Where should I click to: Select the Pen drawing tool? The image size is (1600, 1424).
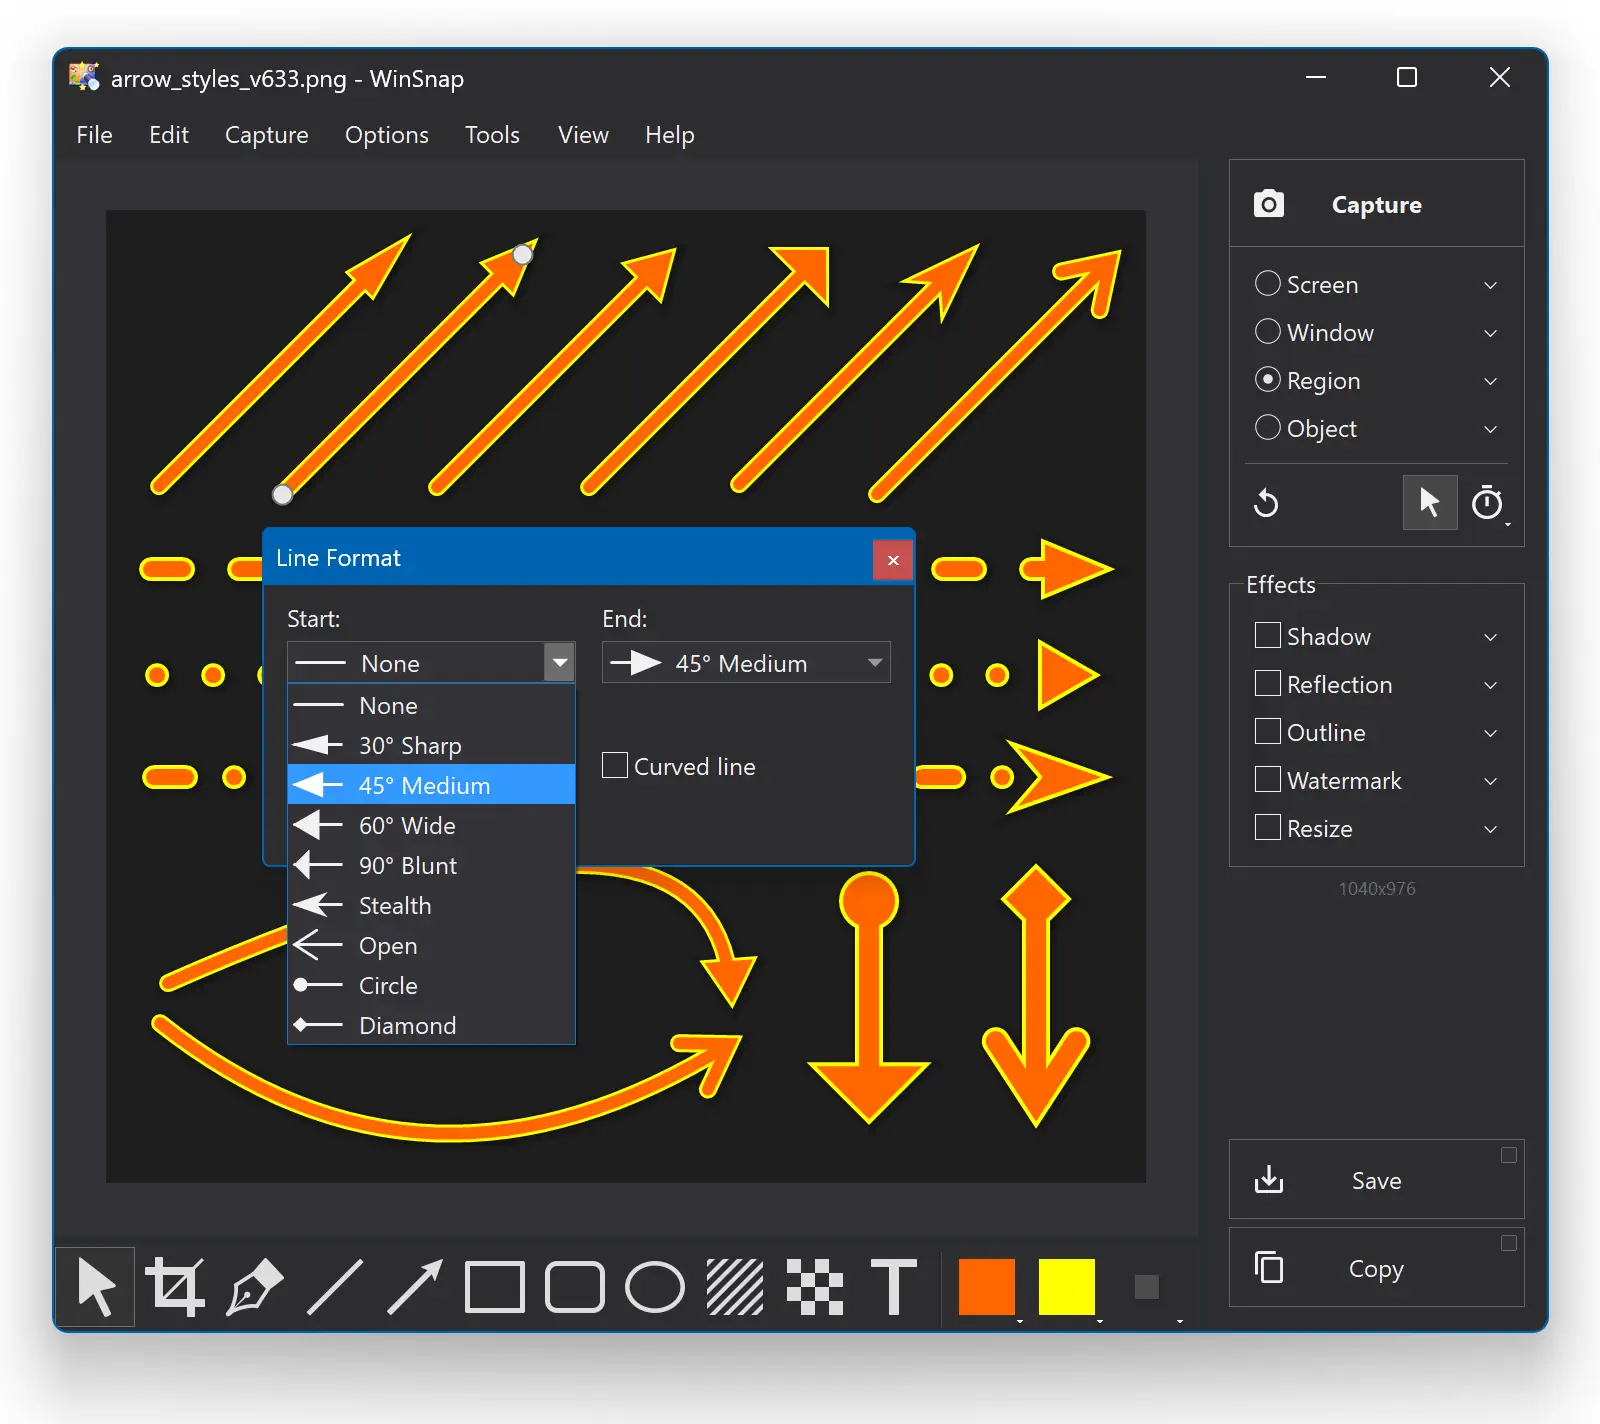click(x=255, y=1287)
